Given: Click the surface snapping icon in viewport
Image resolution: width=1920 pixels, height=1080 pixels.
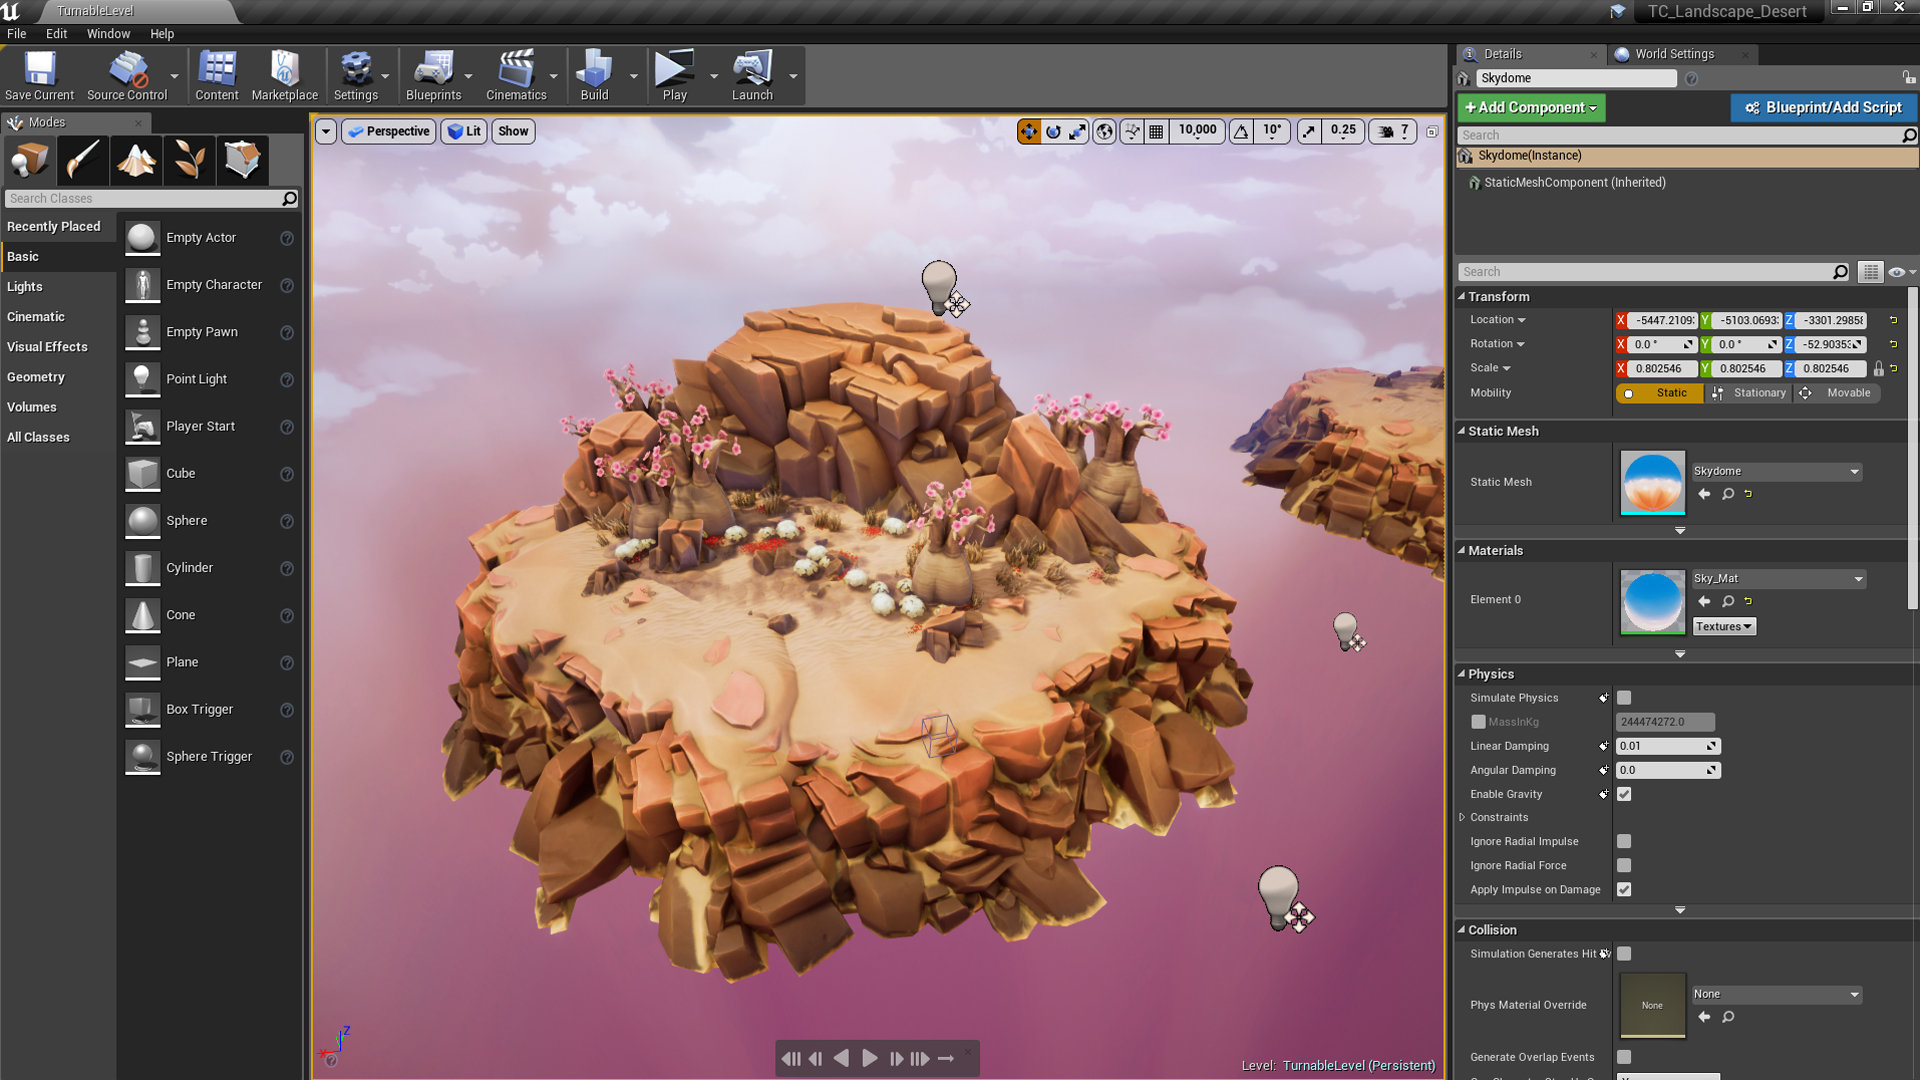Looking at the screenshot, I should pyautogui.click(x=1132, y=131).
